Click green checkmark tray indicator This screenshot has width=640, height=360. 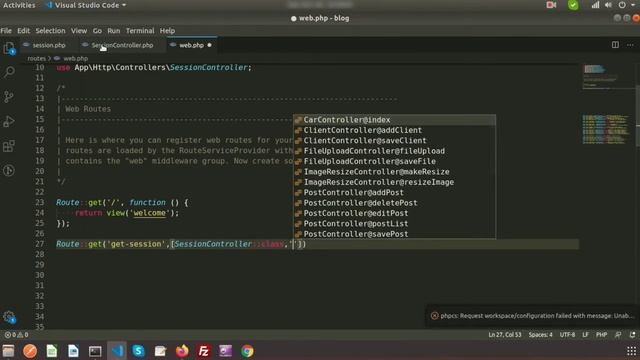click(573, 5)
